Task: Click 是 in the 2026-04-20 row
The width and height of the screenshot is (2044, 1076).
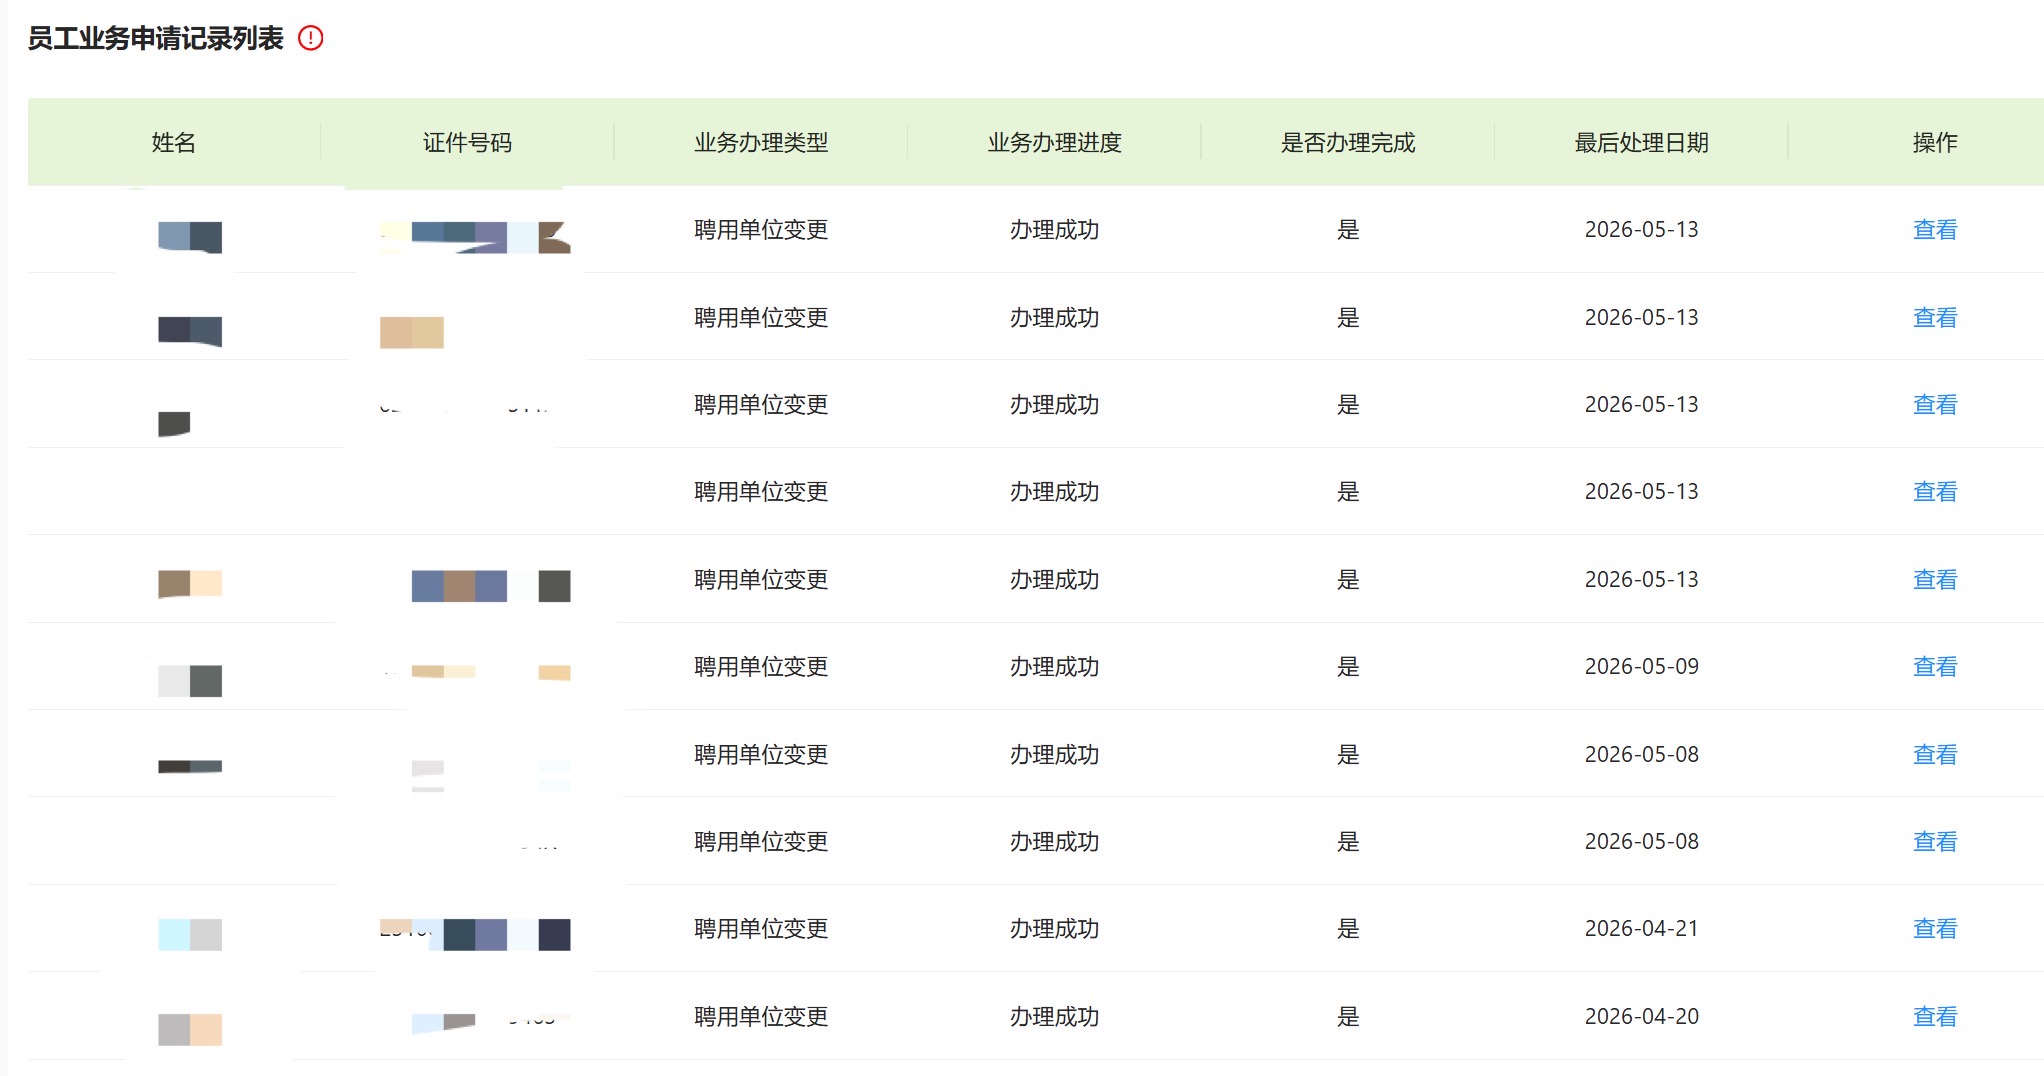Action: click(1348, 1017)
